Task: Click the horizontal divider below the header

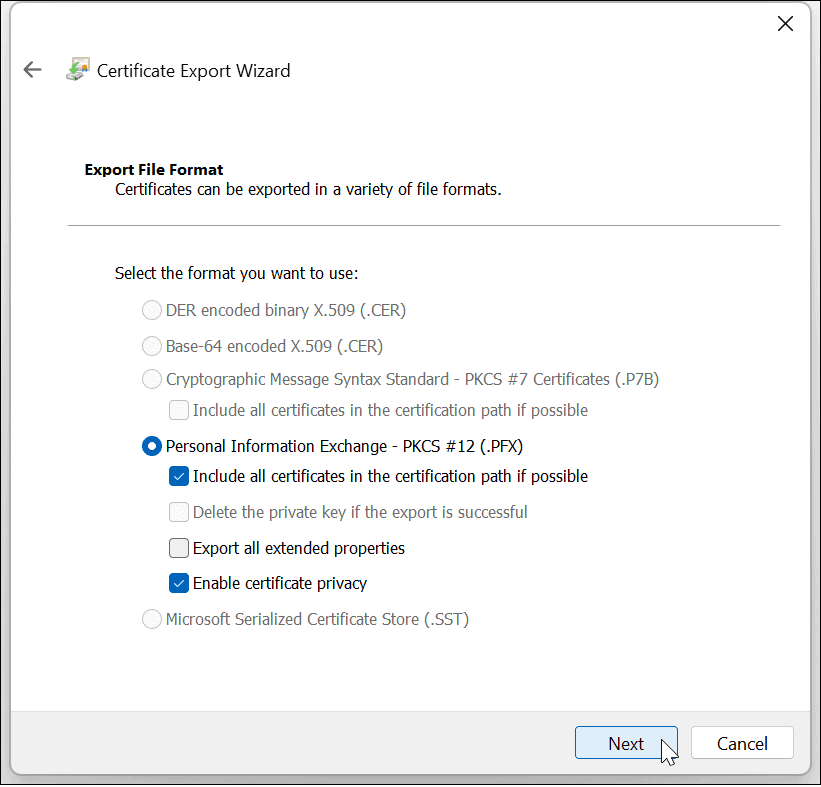Action: (x=423, y=226)
